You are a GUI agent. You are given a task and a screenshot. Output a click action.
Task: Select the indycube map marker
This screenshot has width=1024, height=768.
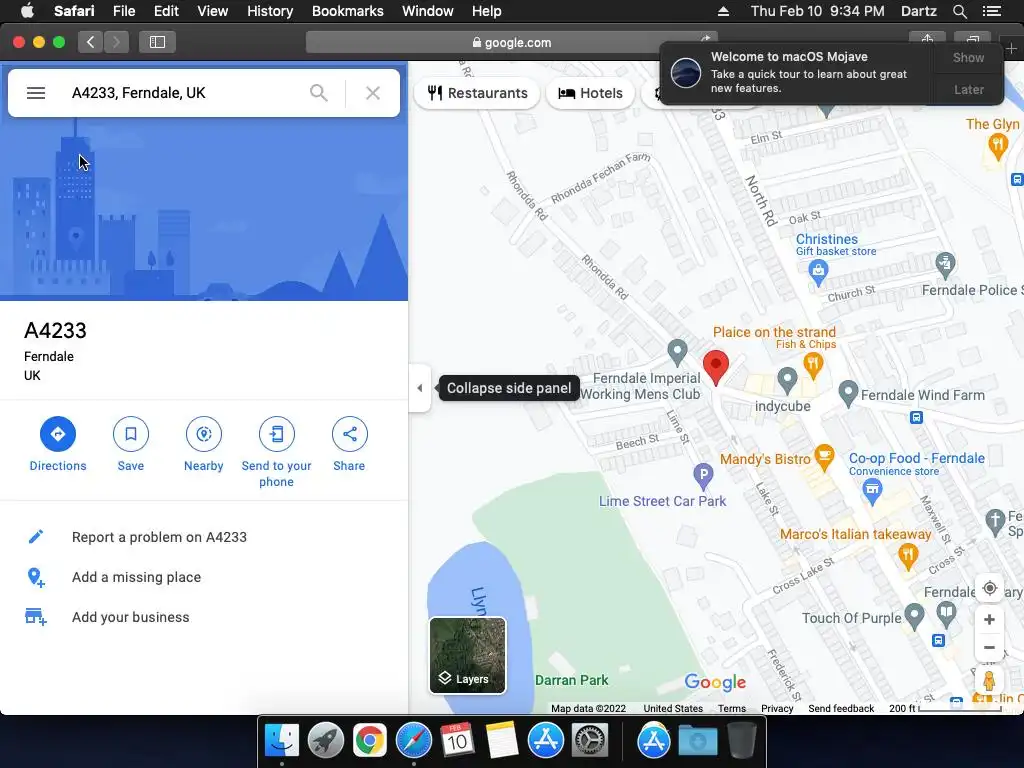[787, 379]
